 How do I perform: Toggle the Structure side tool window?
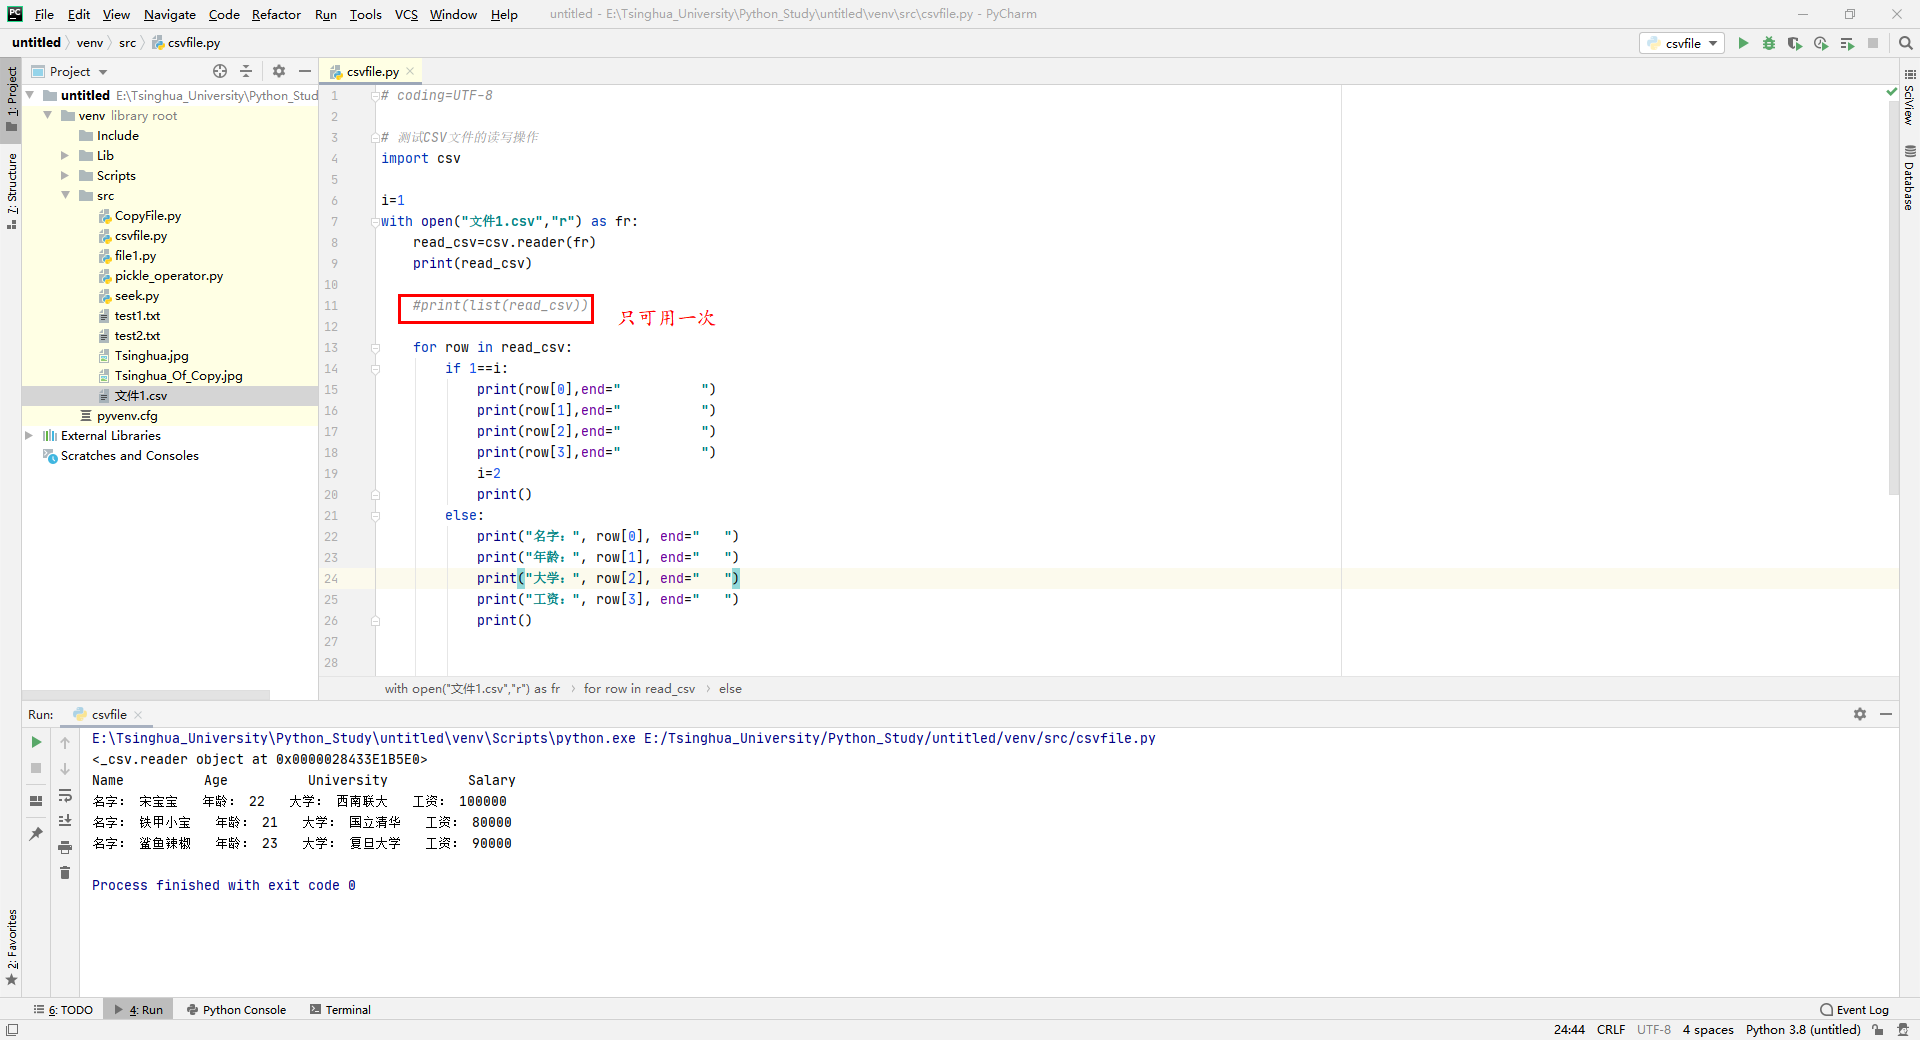click(12, 190)
